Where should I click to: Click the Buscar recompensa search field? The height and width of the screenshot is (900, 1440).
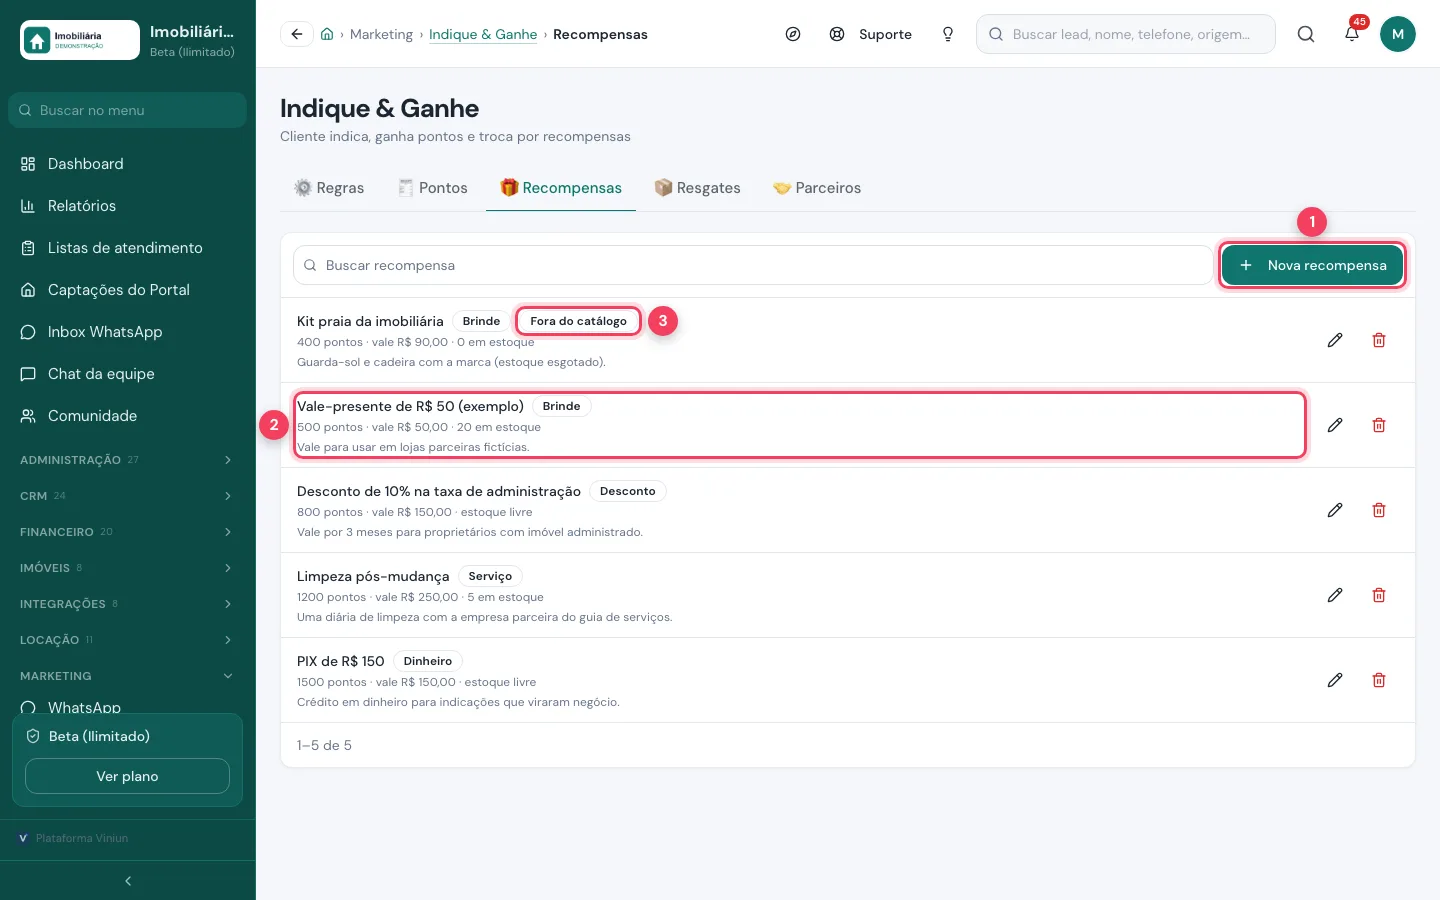tap(752, 265)
